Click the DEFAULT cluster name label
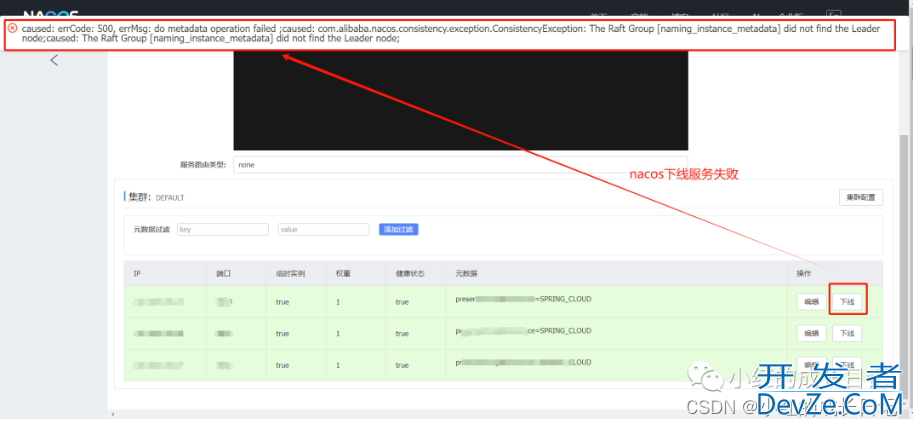This screenshot has width=913, height=426. [x=170, y=198]
